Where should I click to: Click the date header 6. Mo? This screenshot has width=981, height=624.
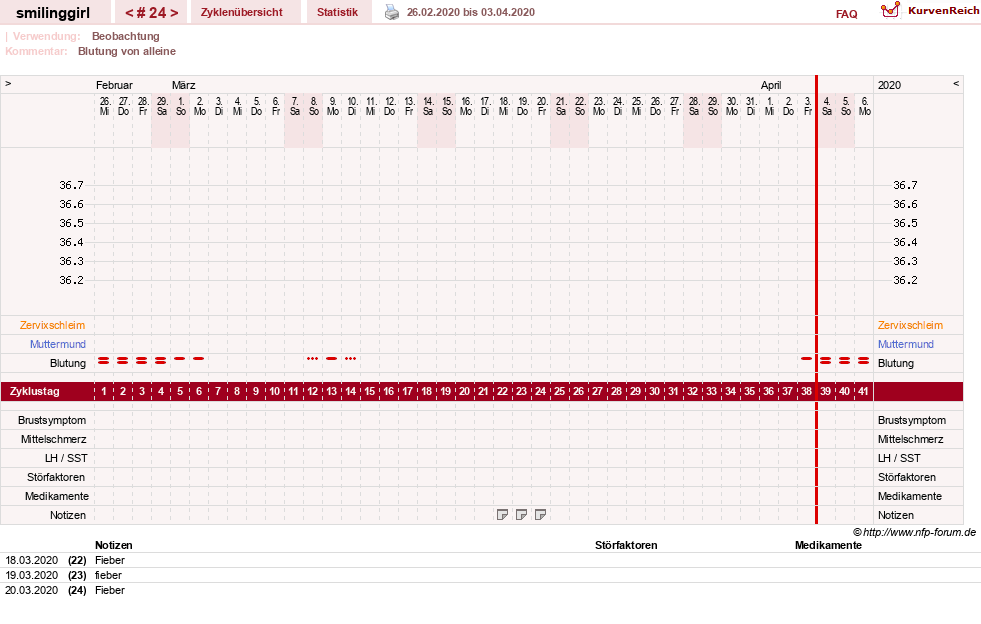tap(865, 106)
